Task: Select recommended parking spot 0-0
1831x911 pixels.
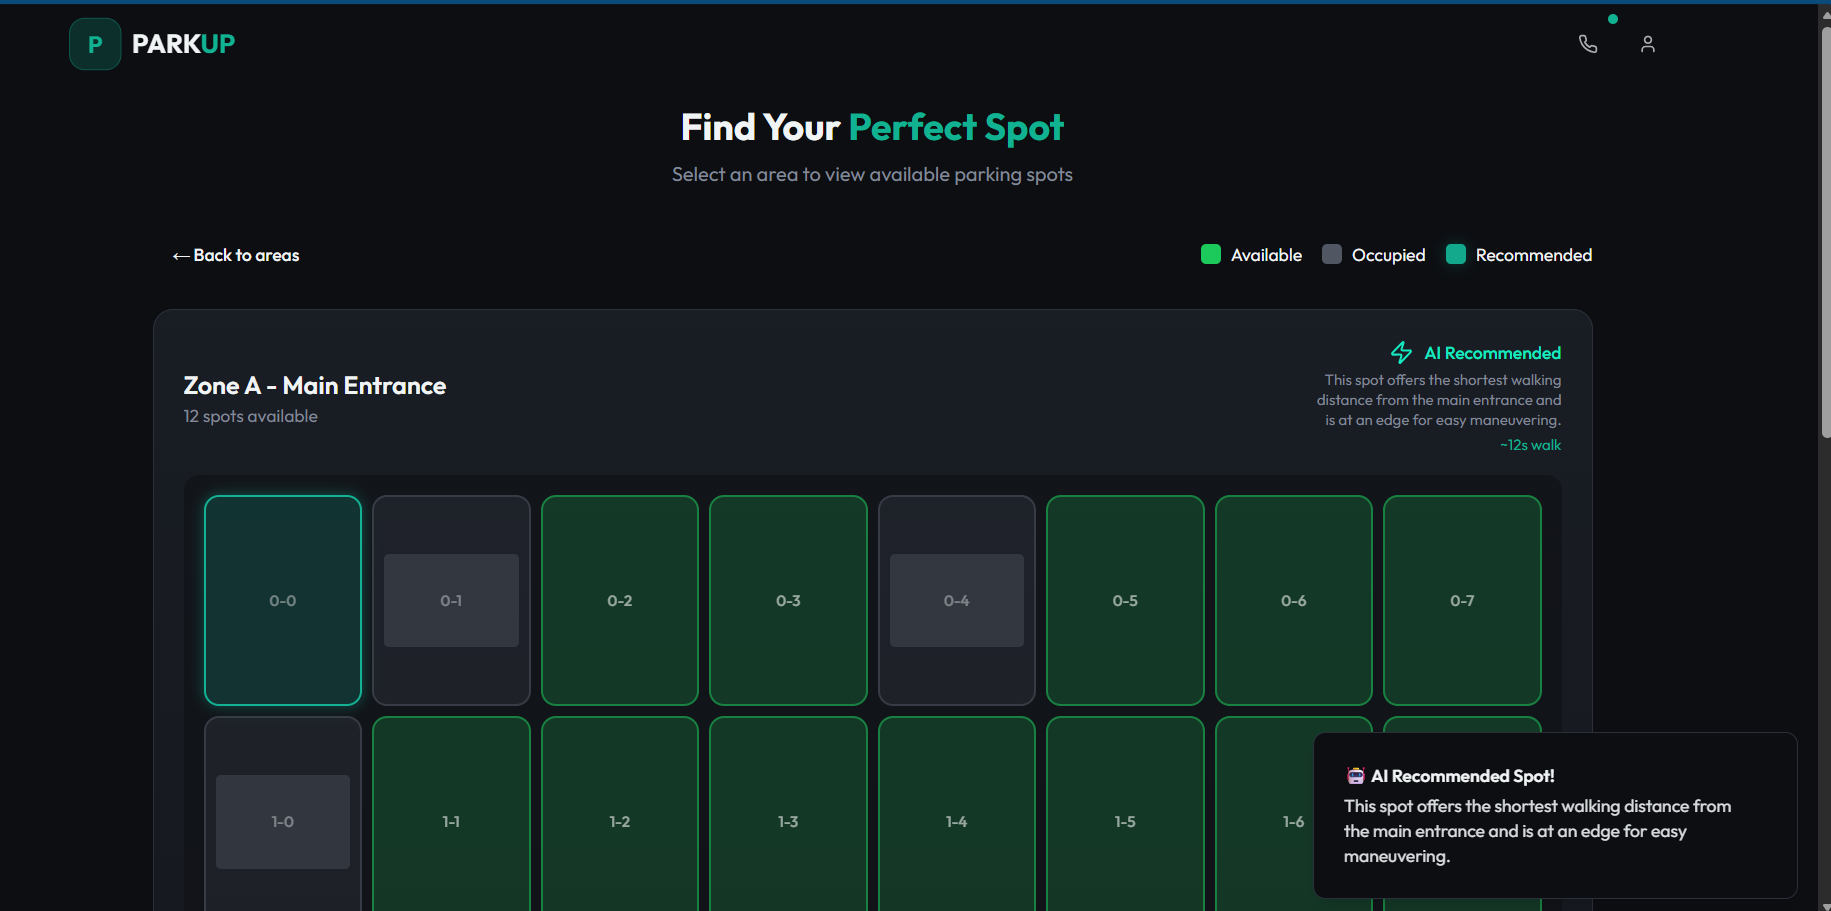Action: click(x=283, y=600)
